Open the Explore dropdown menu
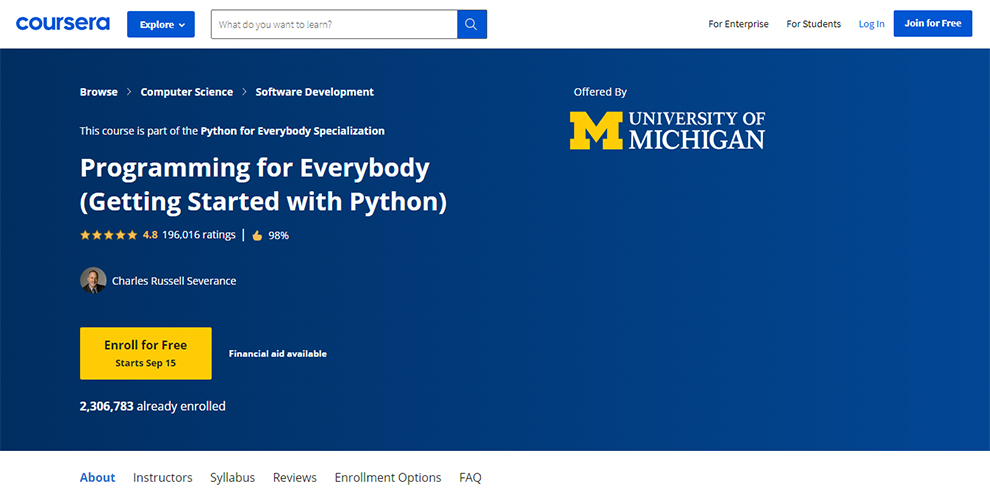Screen dimensions: 990x498 (x=161, y=25)
